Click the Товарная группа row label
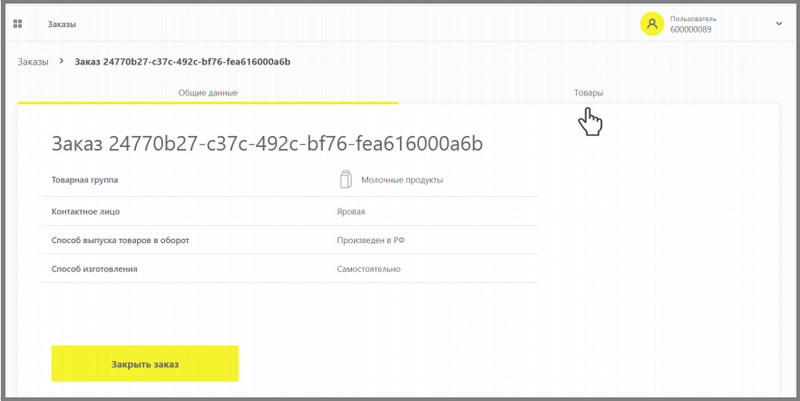 pos(85,180)
